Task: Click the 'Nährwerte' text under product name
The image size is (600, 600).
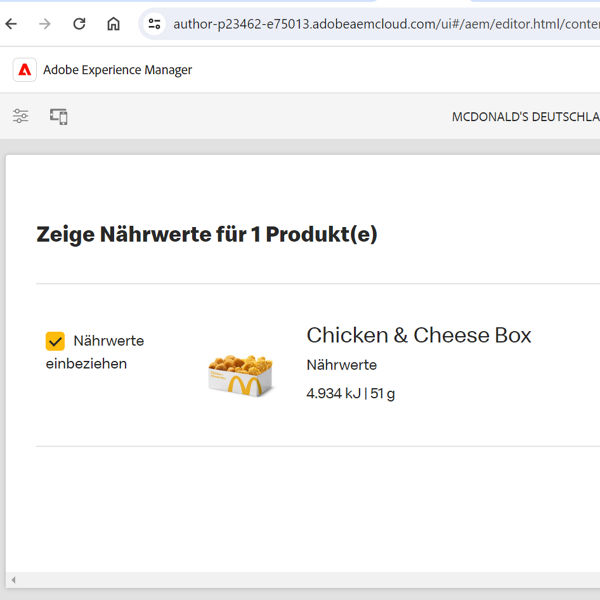Action: (x=341, y=365)
